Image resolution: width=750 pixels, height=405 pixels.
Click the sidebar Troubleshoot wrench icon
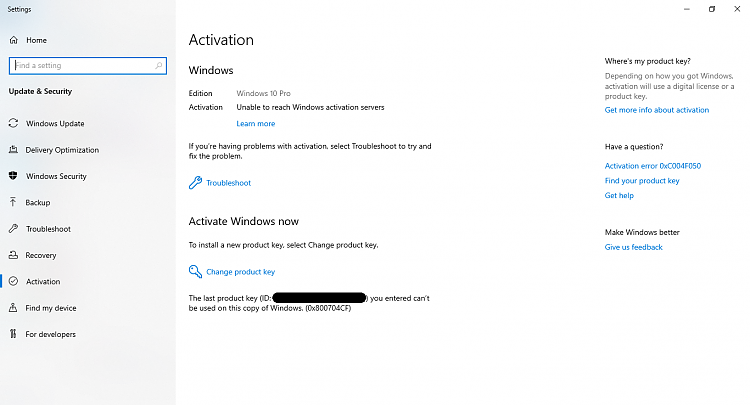point(13,229)
